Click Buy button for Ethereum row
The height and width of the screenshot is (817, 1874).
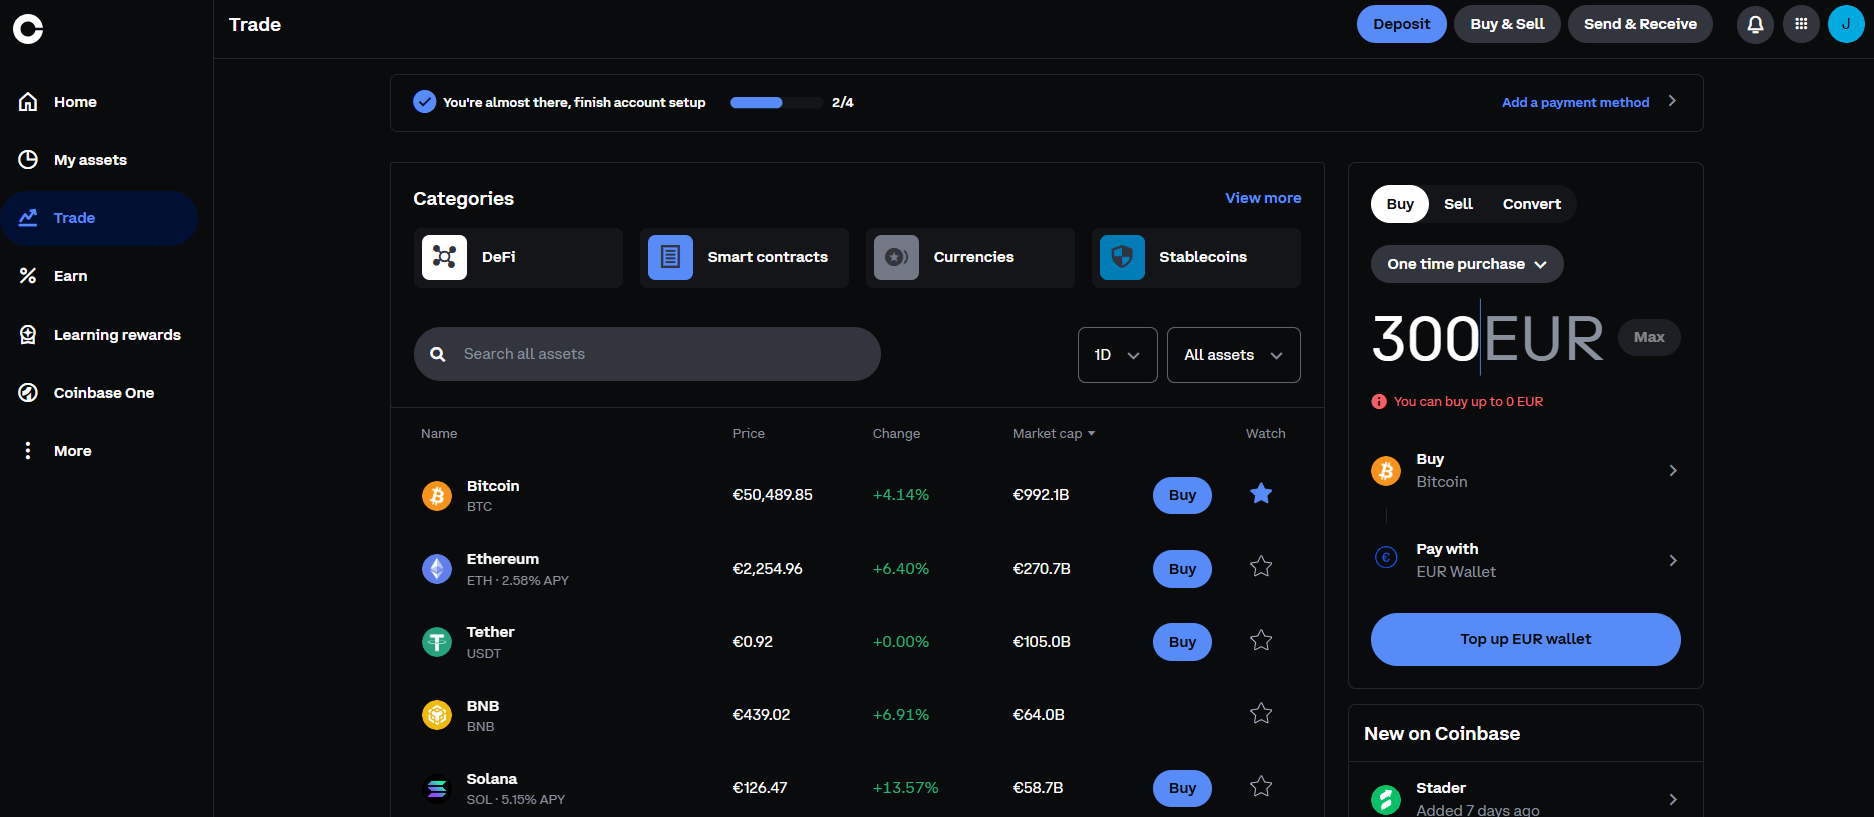click(1182, 569)
